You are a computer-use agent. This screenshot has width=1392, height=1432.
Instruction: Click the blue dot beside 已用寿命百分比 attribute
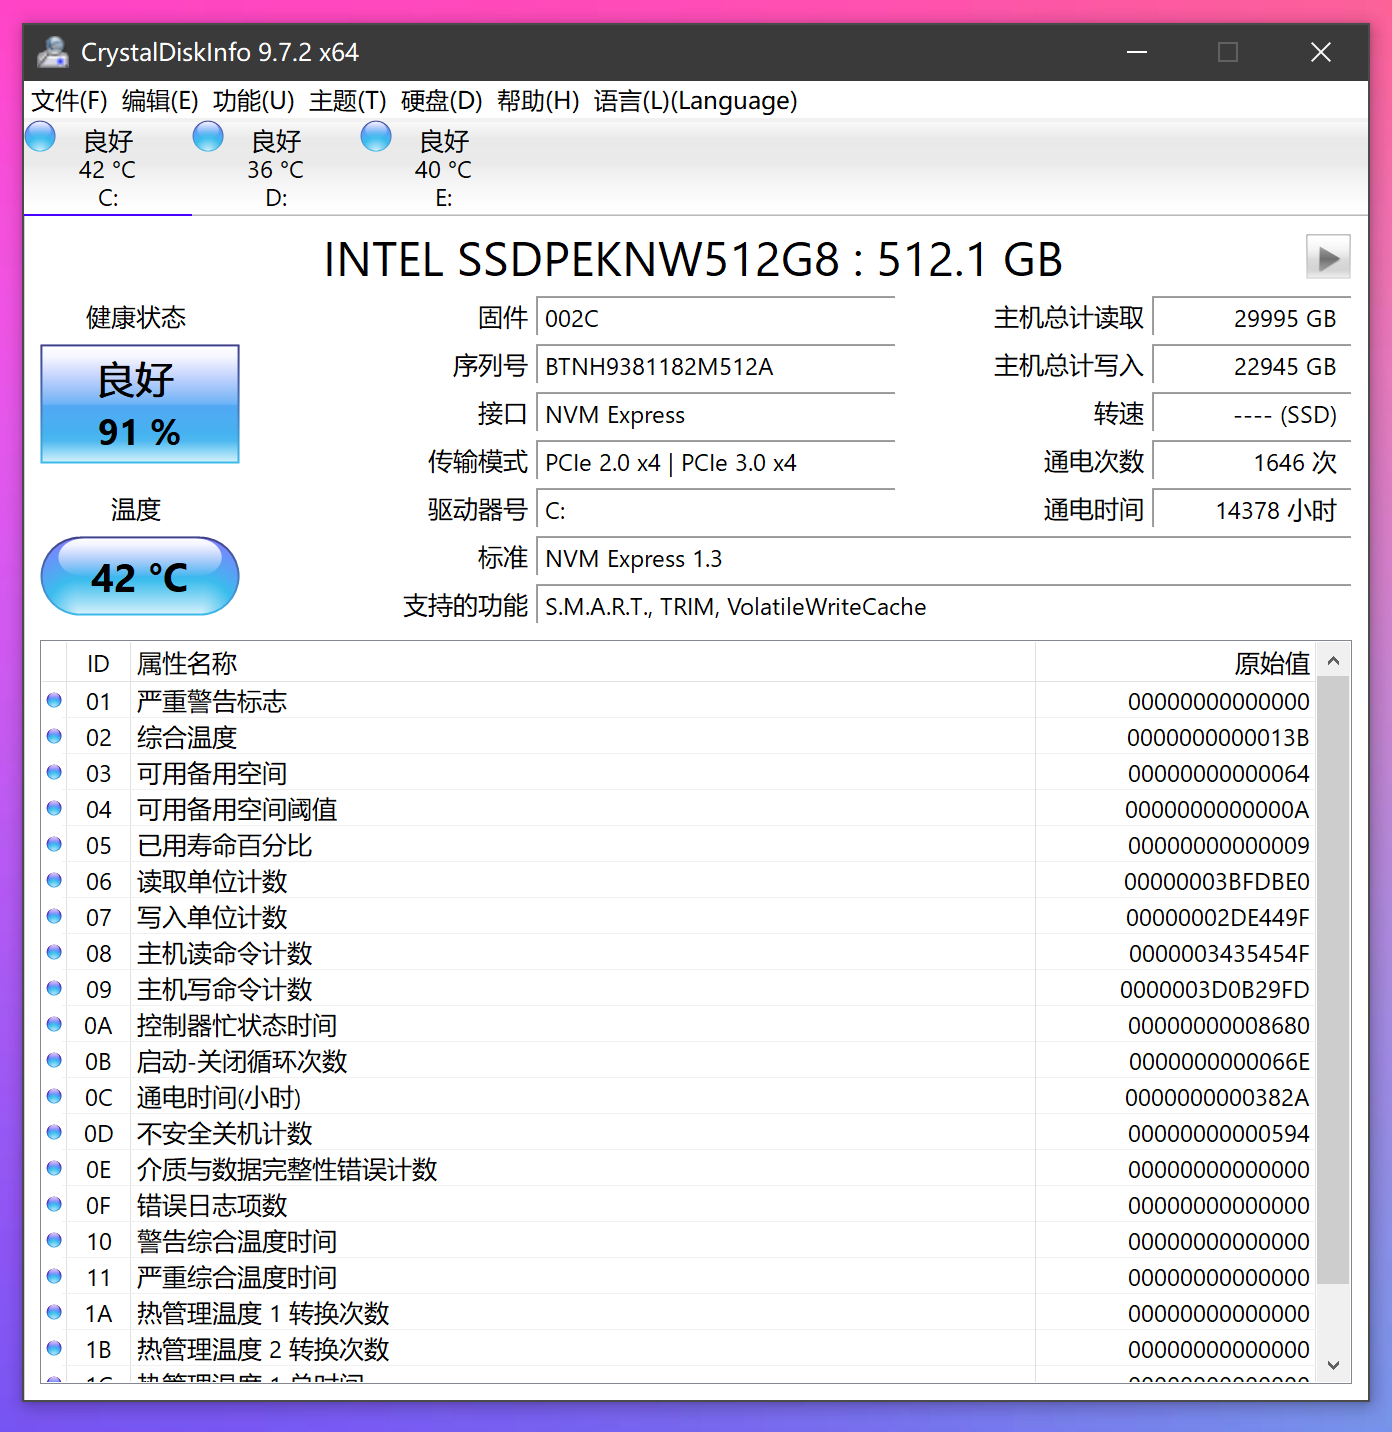[x=53, y=844]
